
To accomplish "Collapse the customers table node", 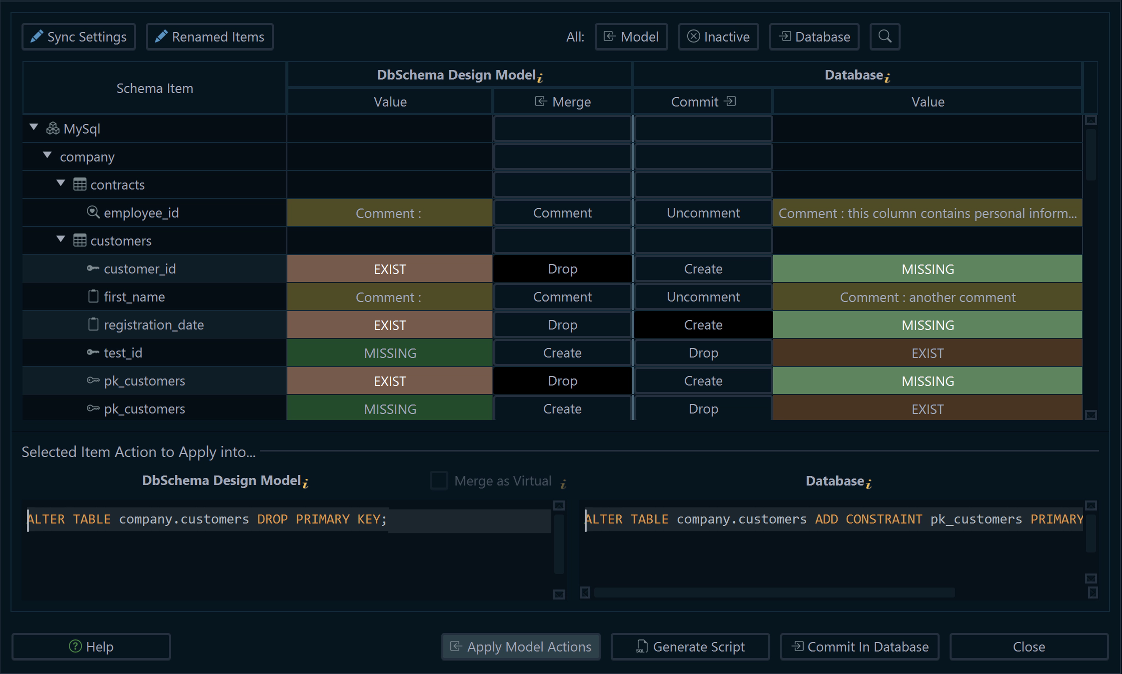I will tap(61, 240).
